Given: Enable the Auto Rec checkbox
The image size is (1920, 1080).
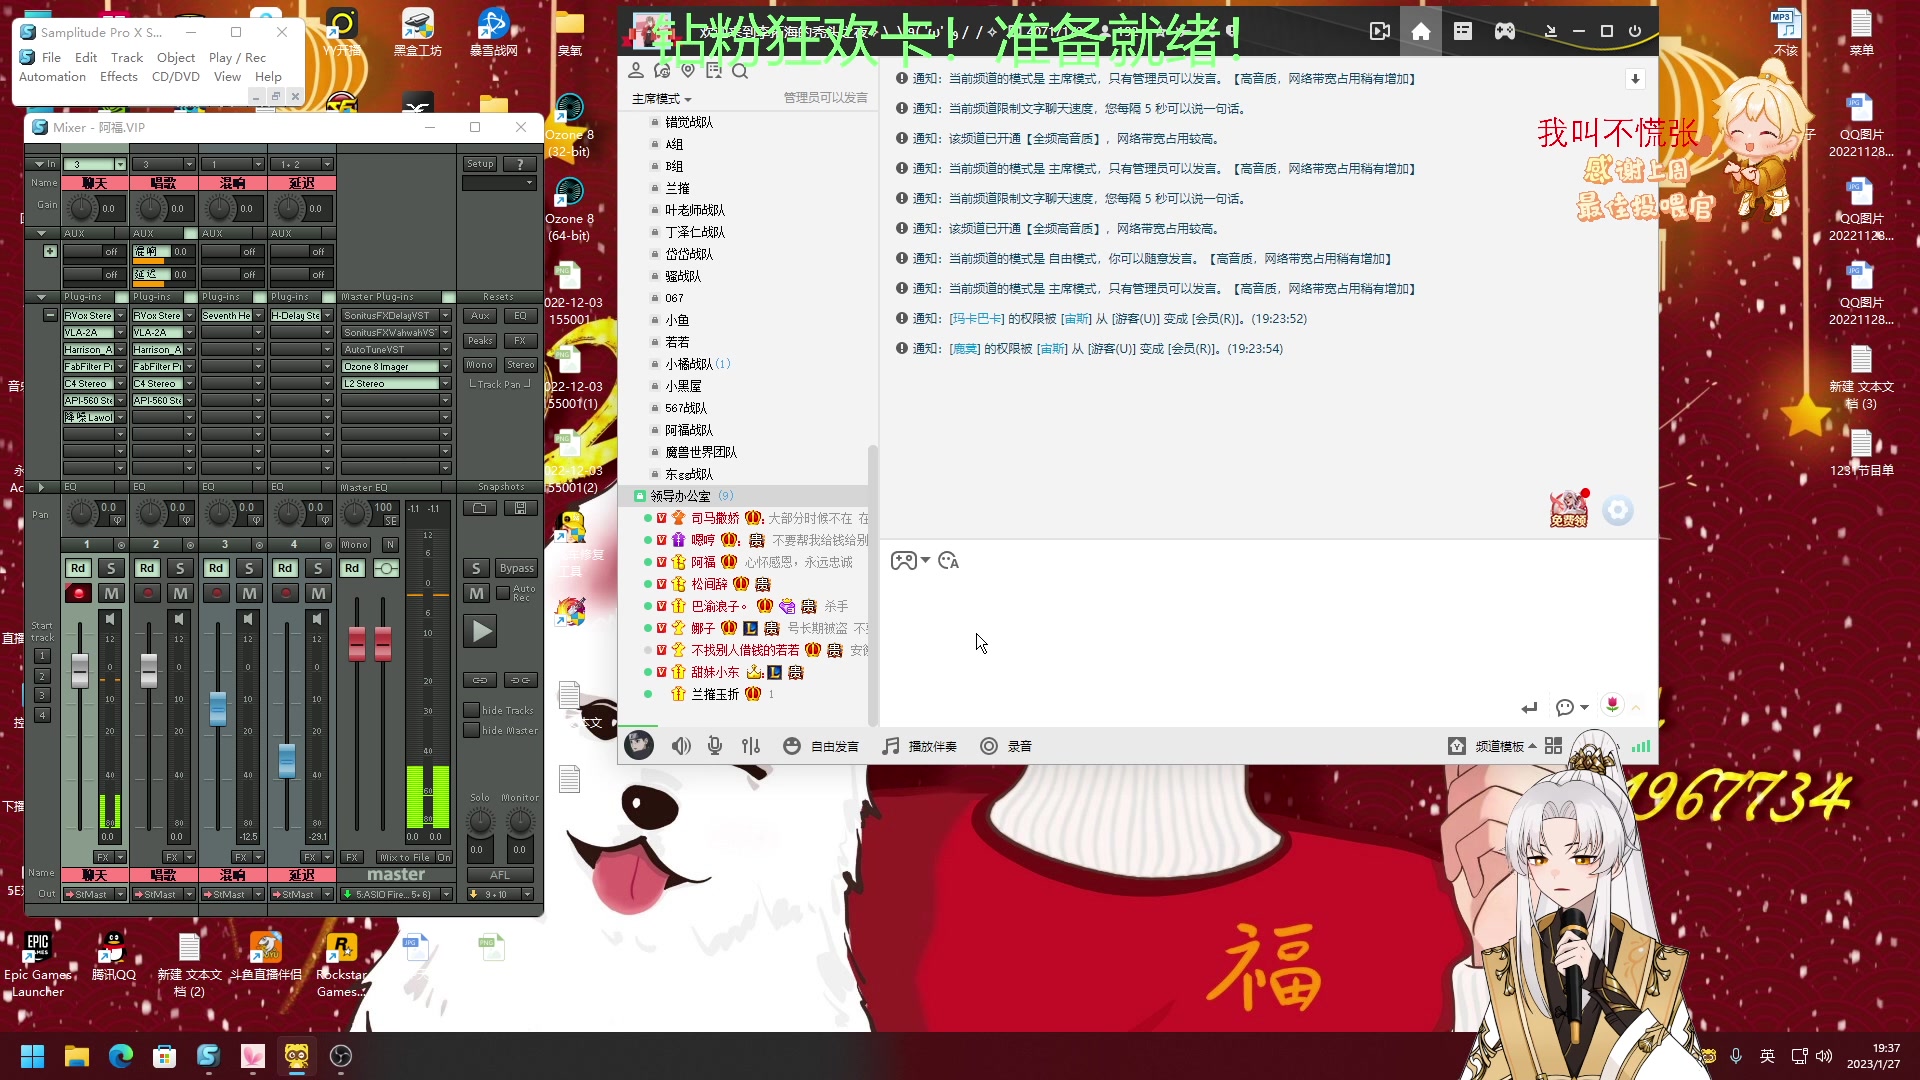Looking at the screenshot, I should pos(503,593).
